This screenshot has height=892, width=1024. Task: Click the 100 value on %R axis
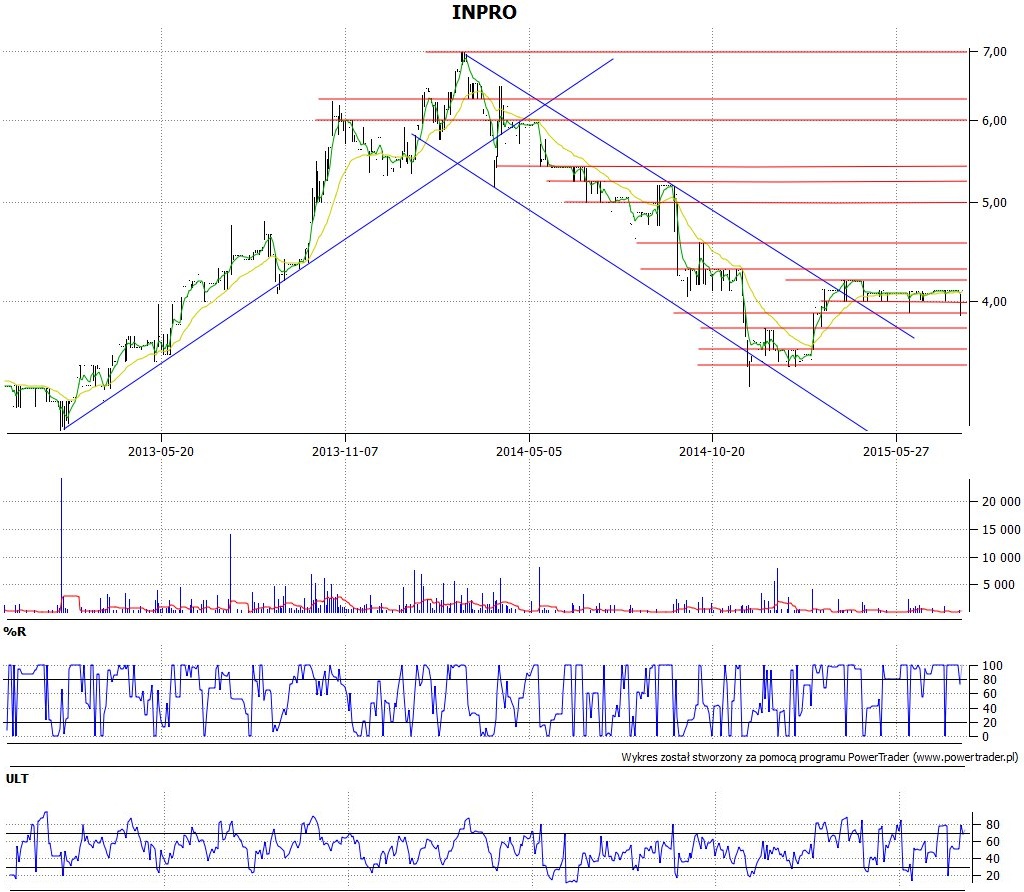(x=992, y=665)
